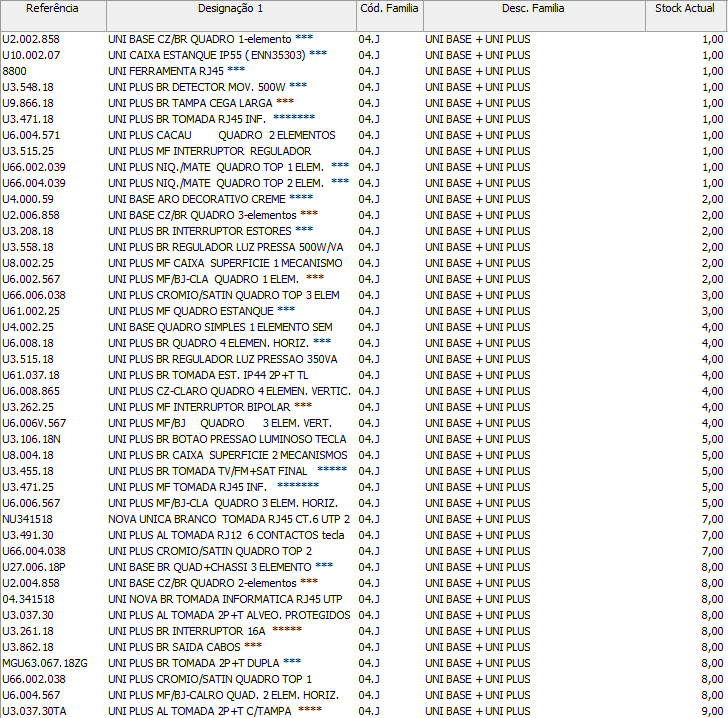The image size is (728, 718).
Task: Click the Cód. Familia column header
Action: (x=390, y=15)
